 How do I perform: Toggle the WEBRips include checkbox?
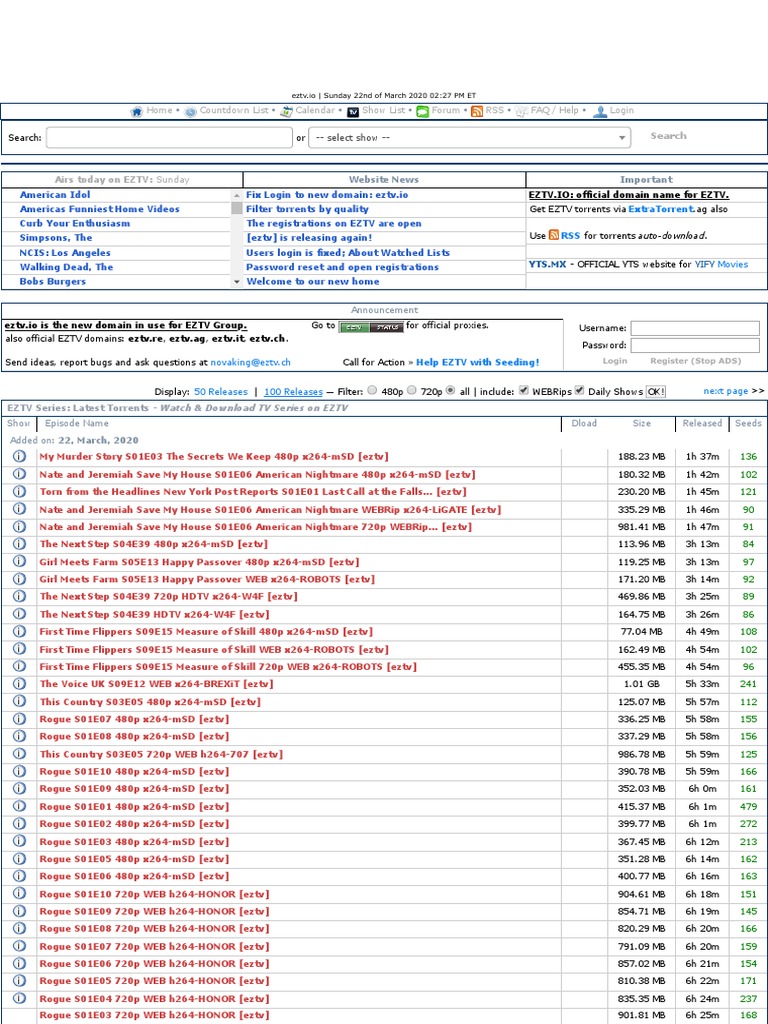tap(524, 391)
